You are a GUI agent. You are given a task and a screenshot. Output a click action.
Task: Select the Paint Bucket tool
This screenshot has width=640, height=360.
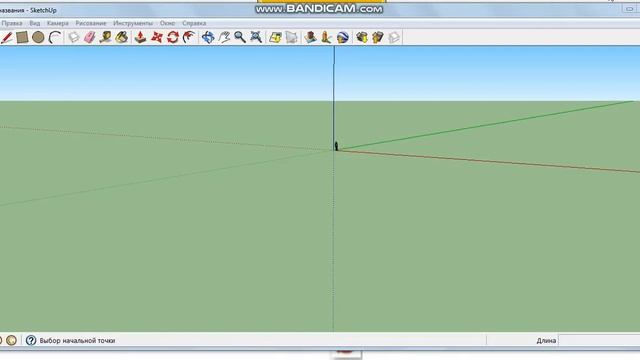tap(121, 38)
